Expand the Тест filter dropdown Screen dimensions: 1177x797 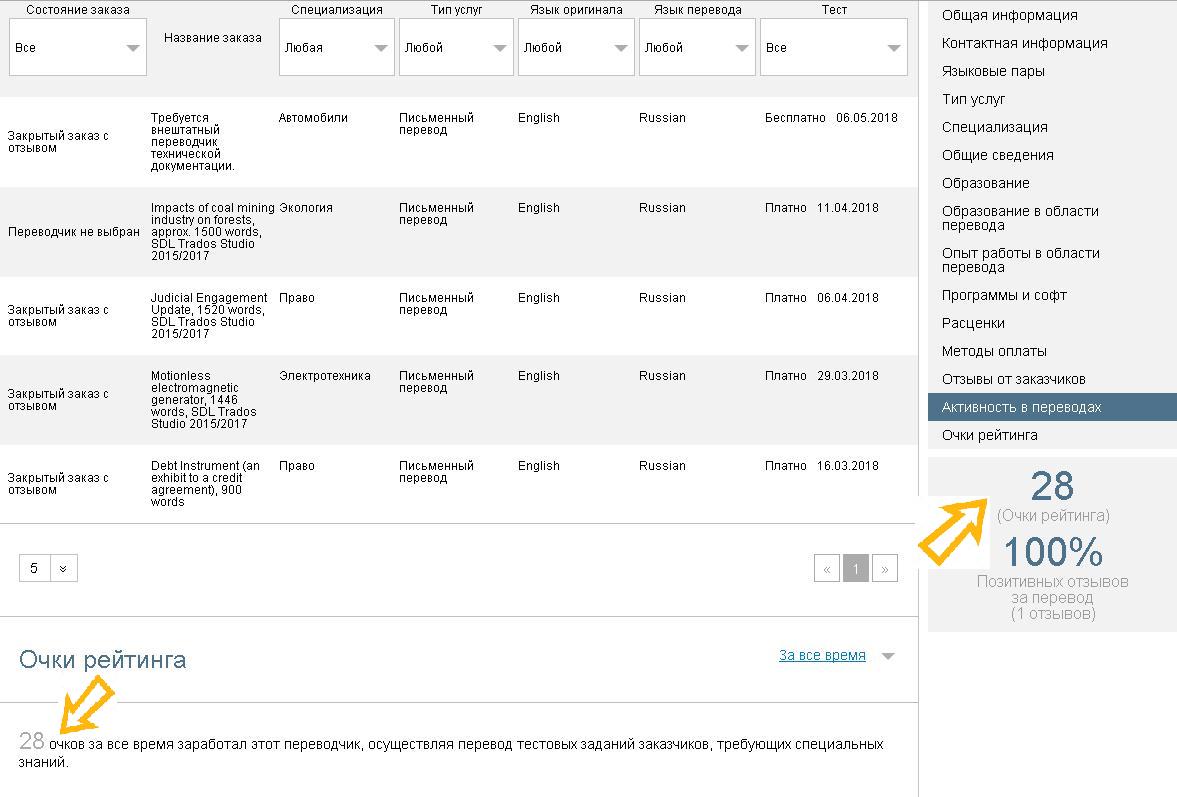pos(833,47)
